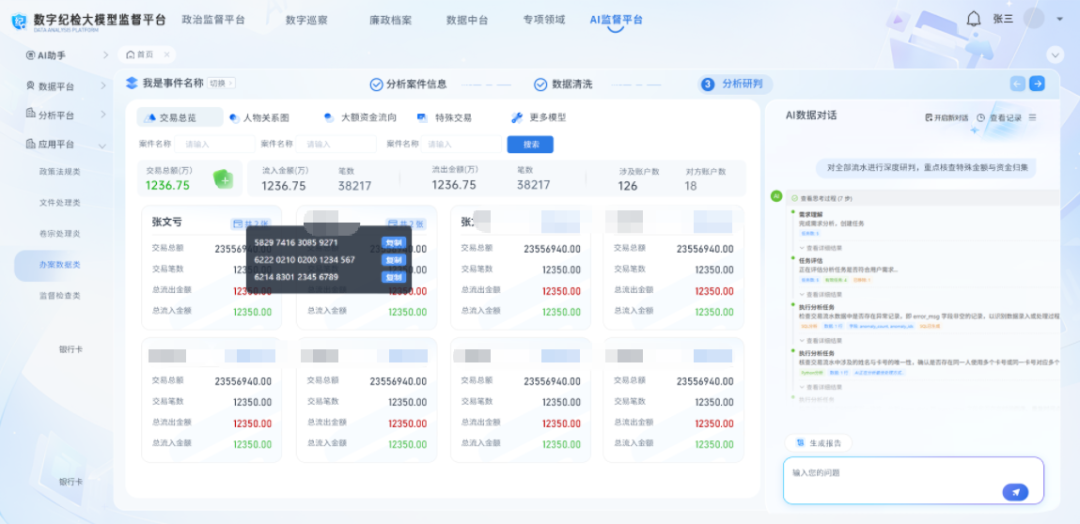Click the send paper-plane button
This screenshot has width=1080, height=524.
tap(1015, 492)
